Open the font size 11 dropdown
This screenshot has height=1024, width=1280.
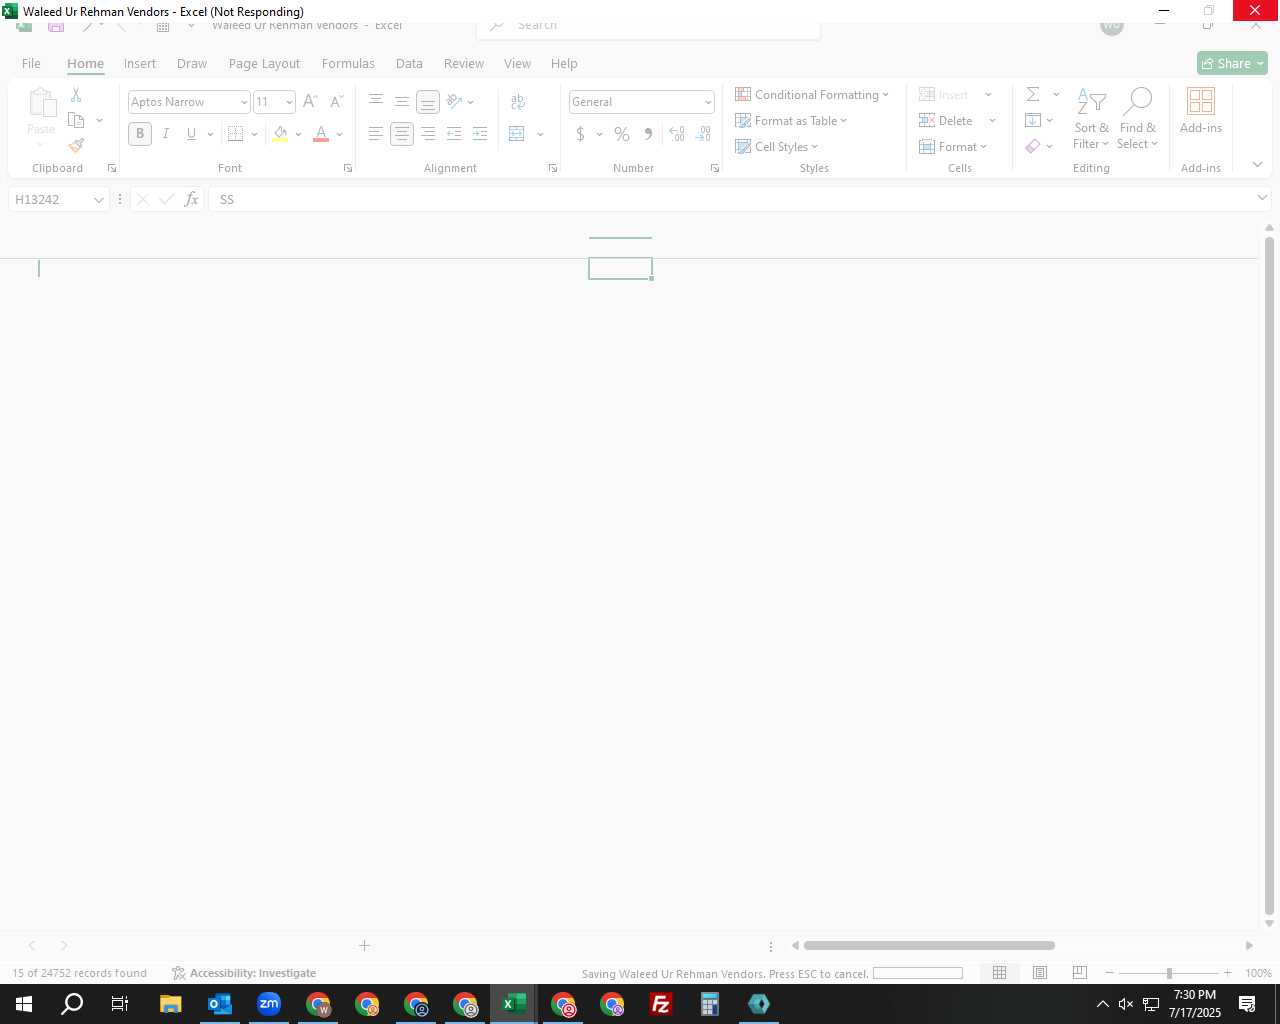click(289, 102)
